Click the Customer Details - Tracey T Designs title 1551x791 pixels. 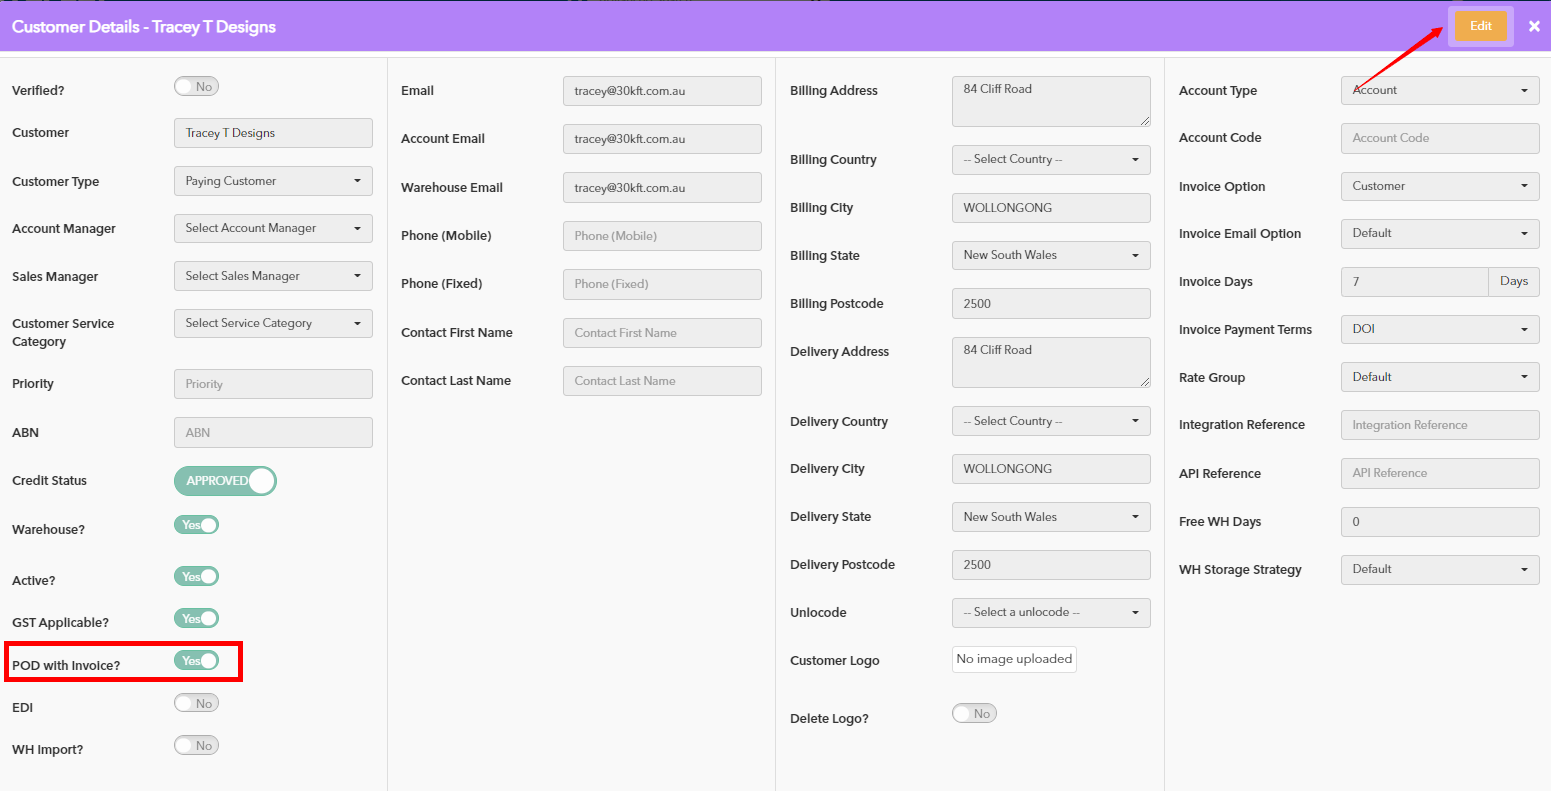click(144, 27)
